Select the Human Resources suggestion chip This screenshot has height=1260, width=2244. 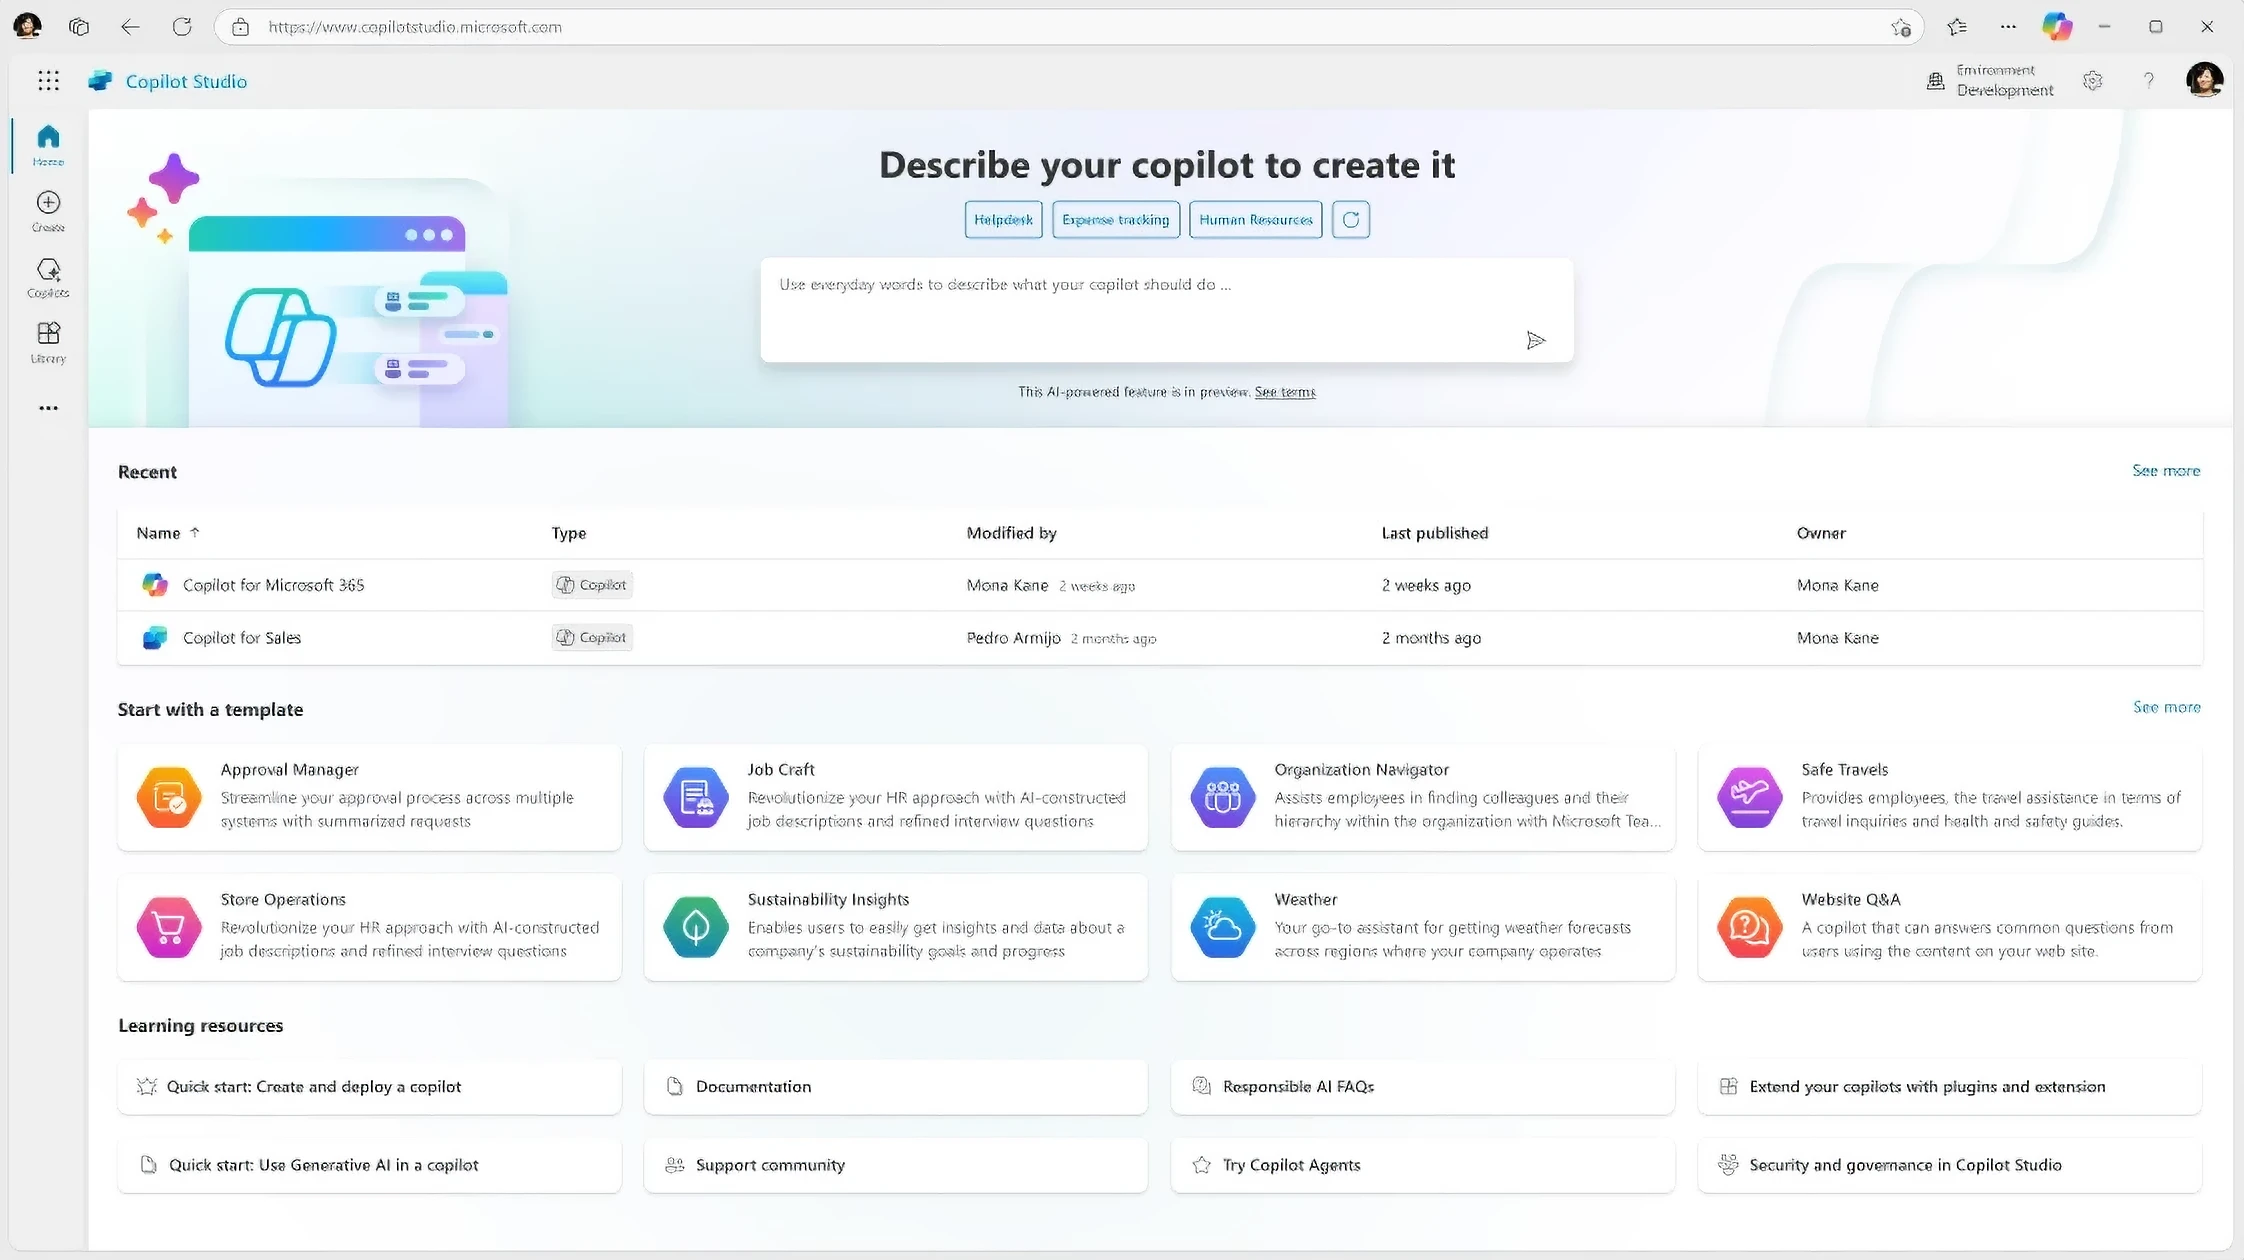click(x=1255, y=219)
